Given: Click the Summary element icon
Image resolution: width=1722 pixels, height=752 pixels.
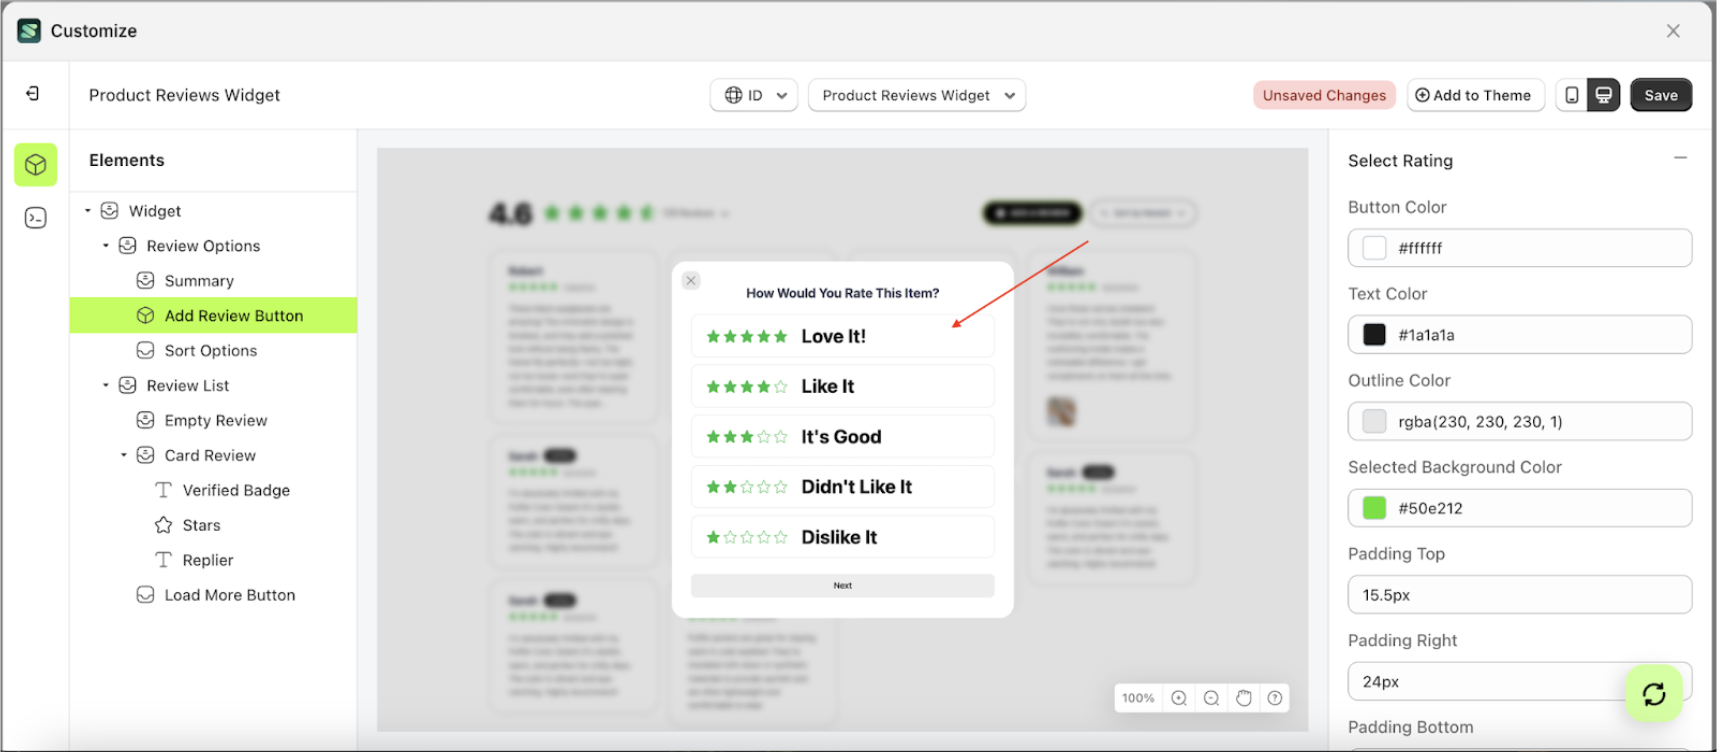Looking at the screenshot, I should [x=146, y=281].
